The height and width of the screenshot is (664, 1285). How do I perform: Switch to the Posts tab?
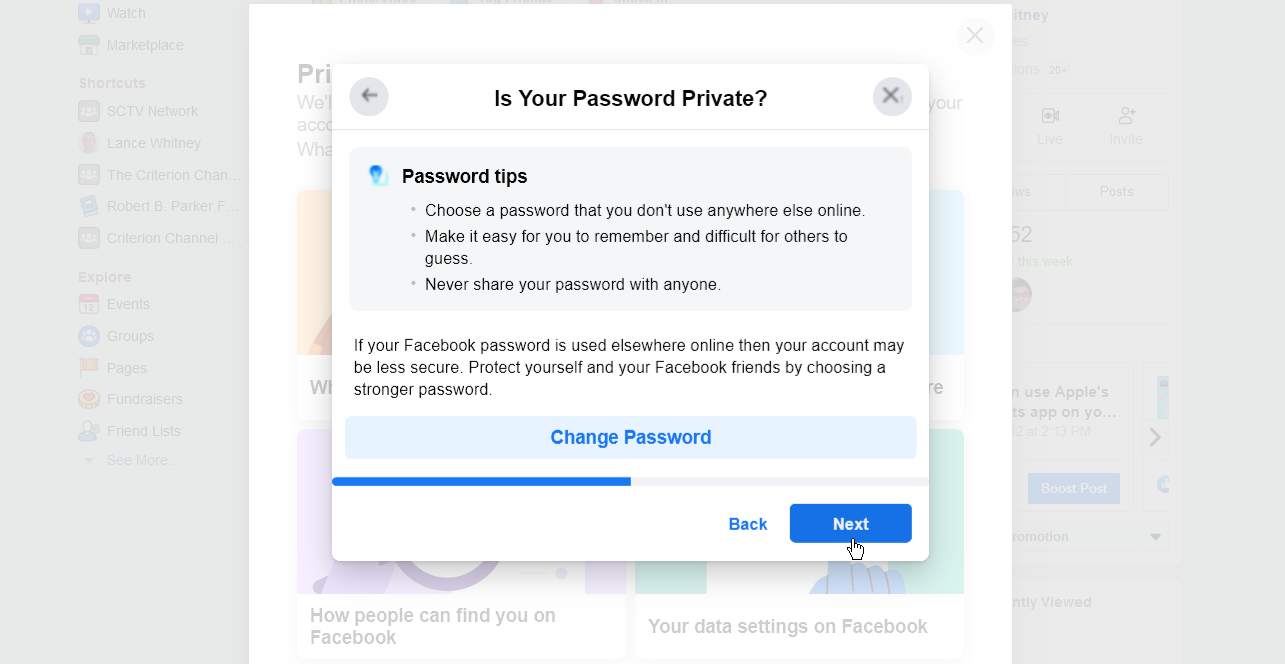1116,191
